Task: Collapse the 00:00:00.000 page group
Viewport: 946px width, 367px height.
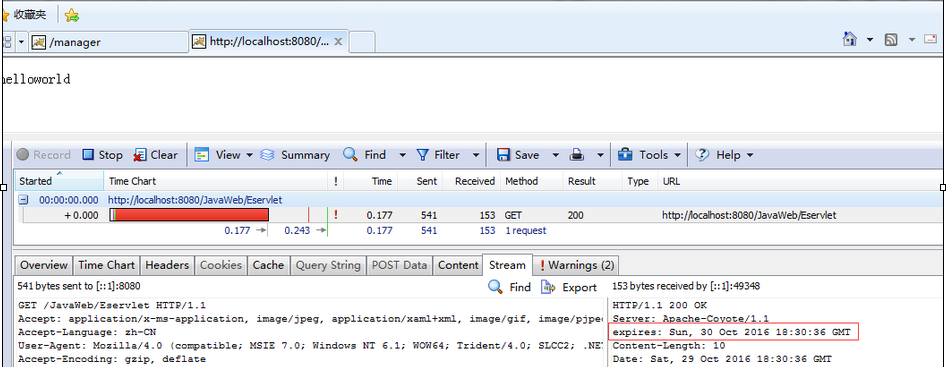Action: click(x=23, y=200)
